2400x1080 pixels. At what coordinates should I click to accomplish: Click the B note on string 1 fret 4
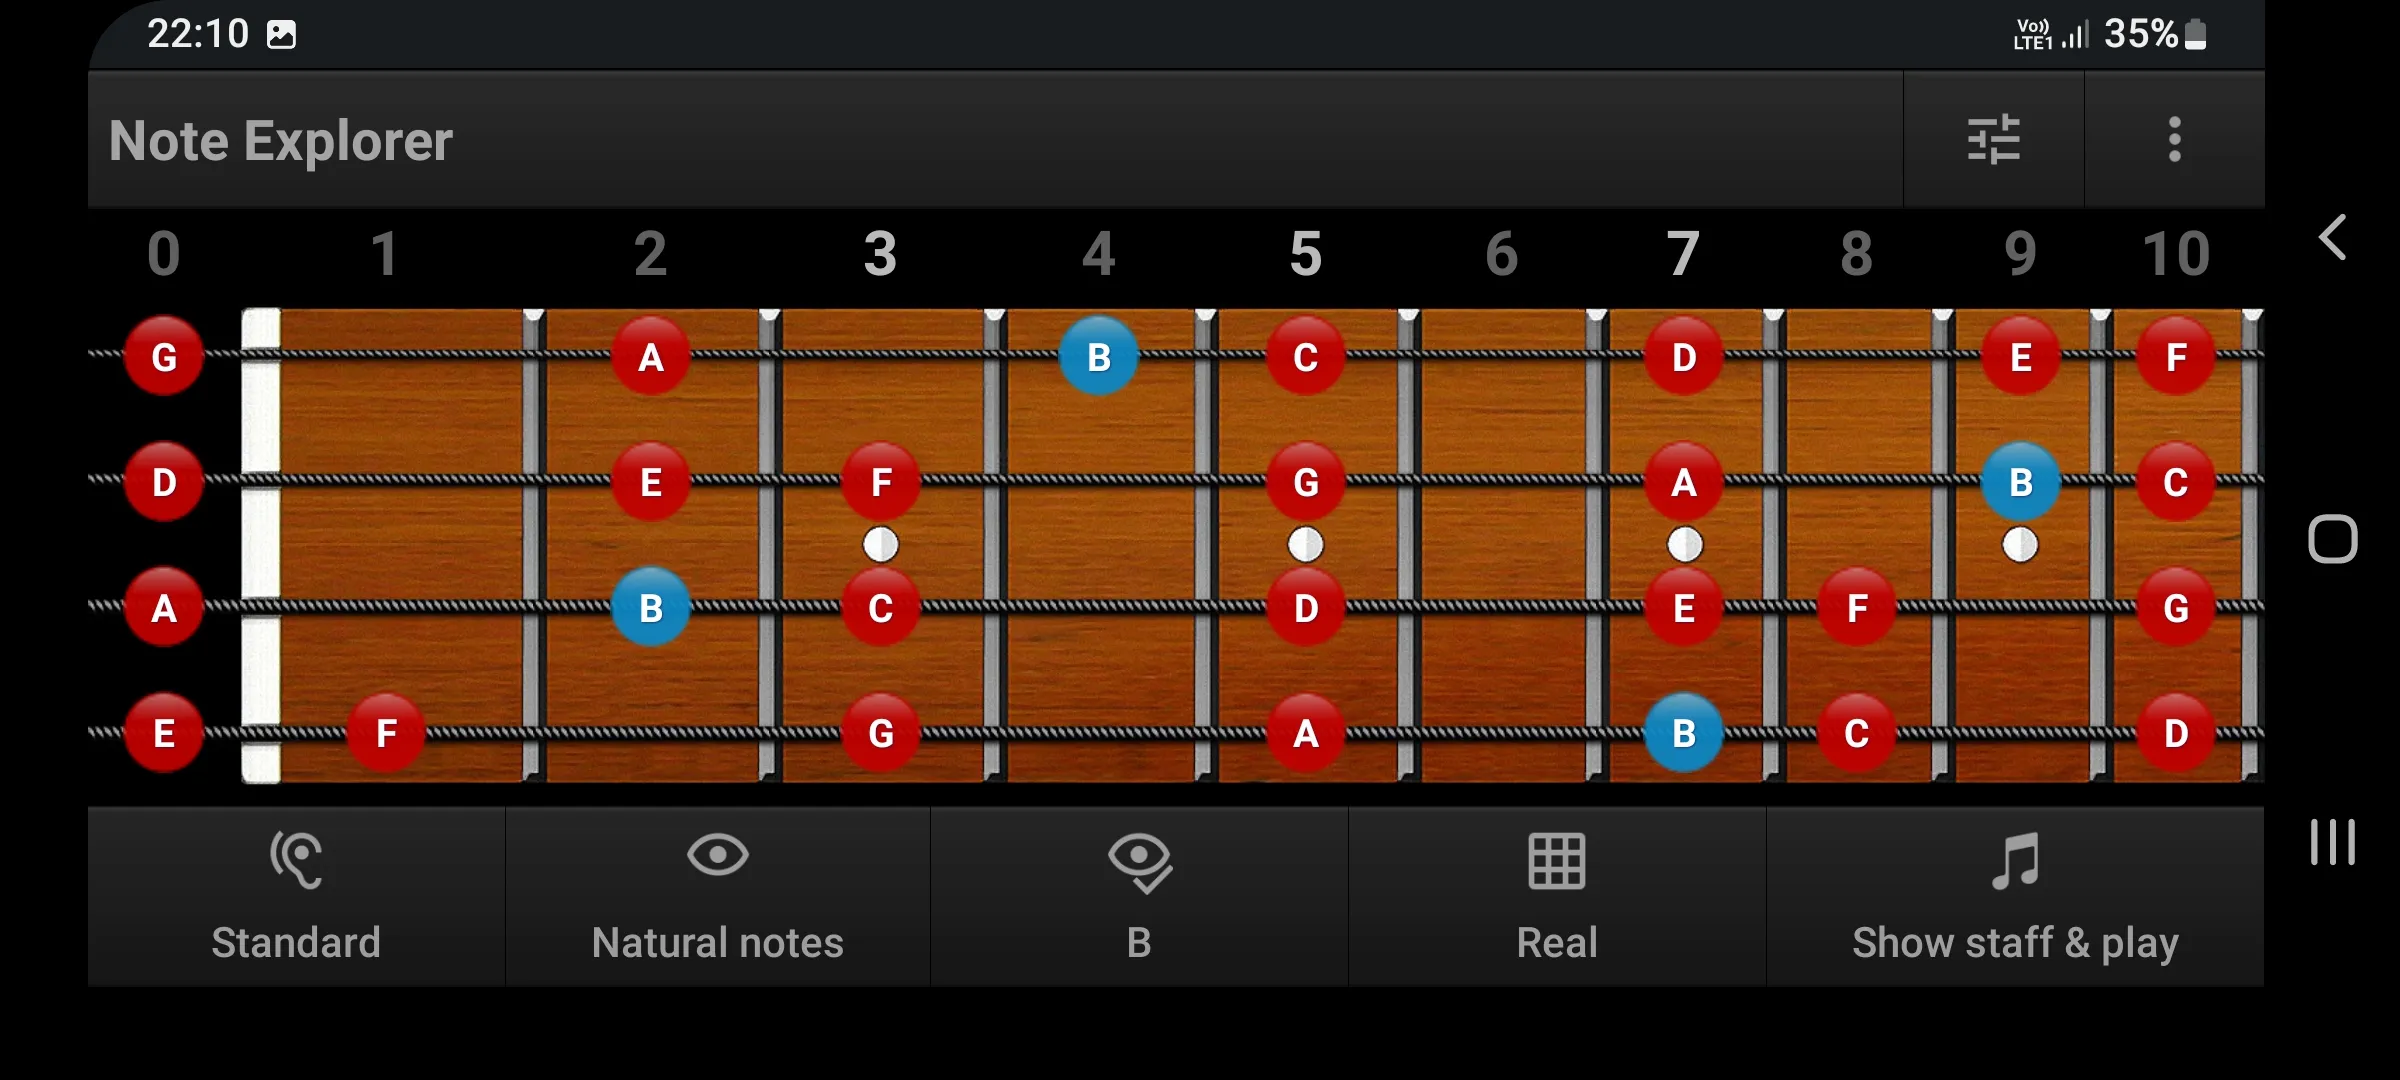tap(1097, 355)
